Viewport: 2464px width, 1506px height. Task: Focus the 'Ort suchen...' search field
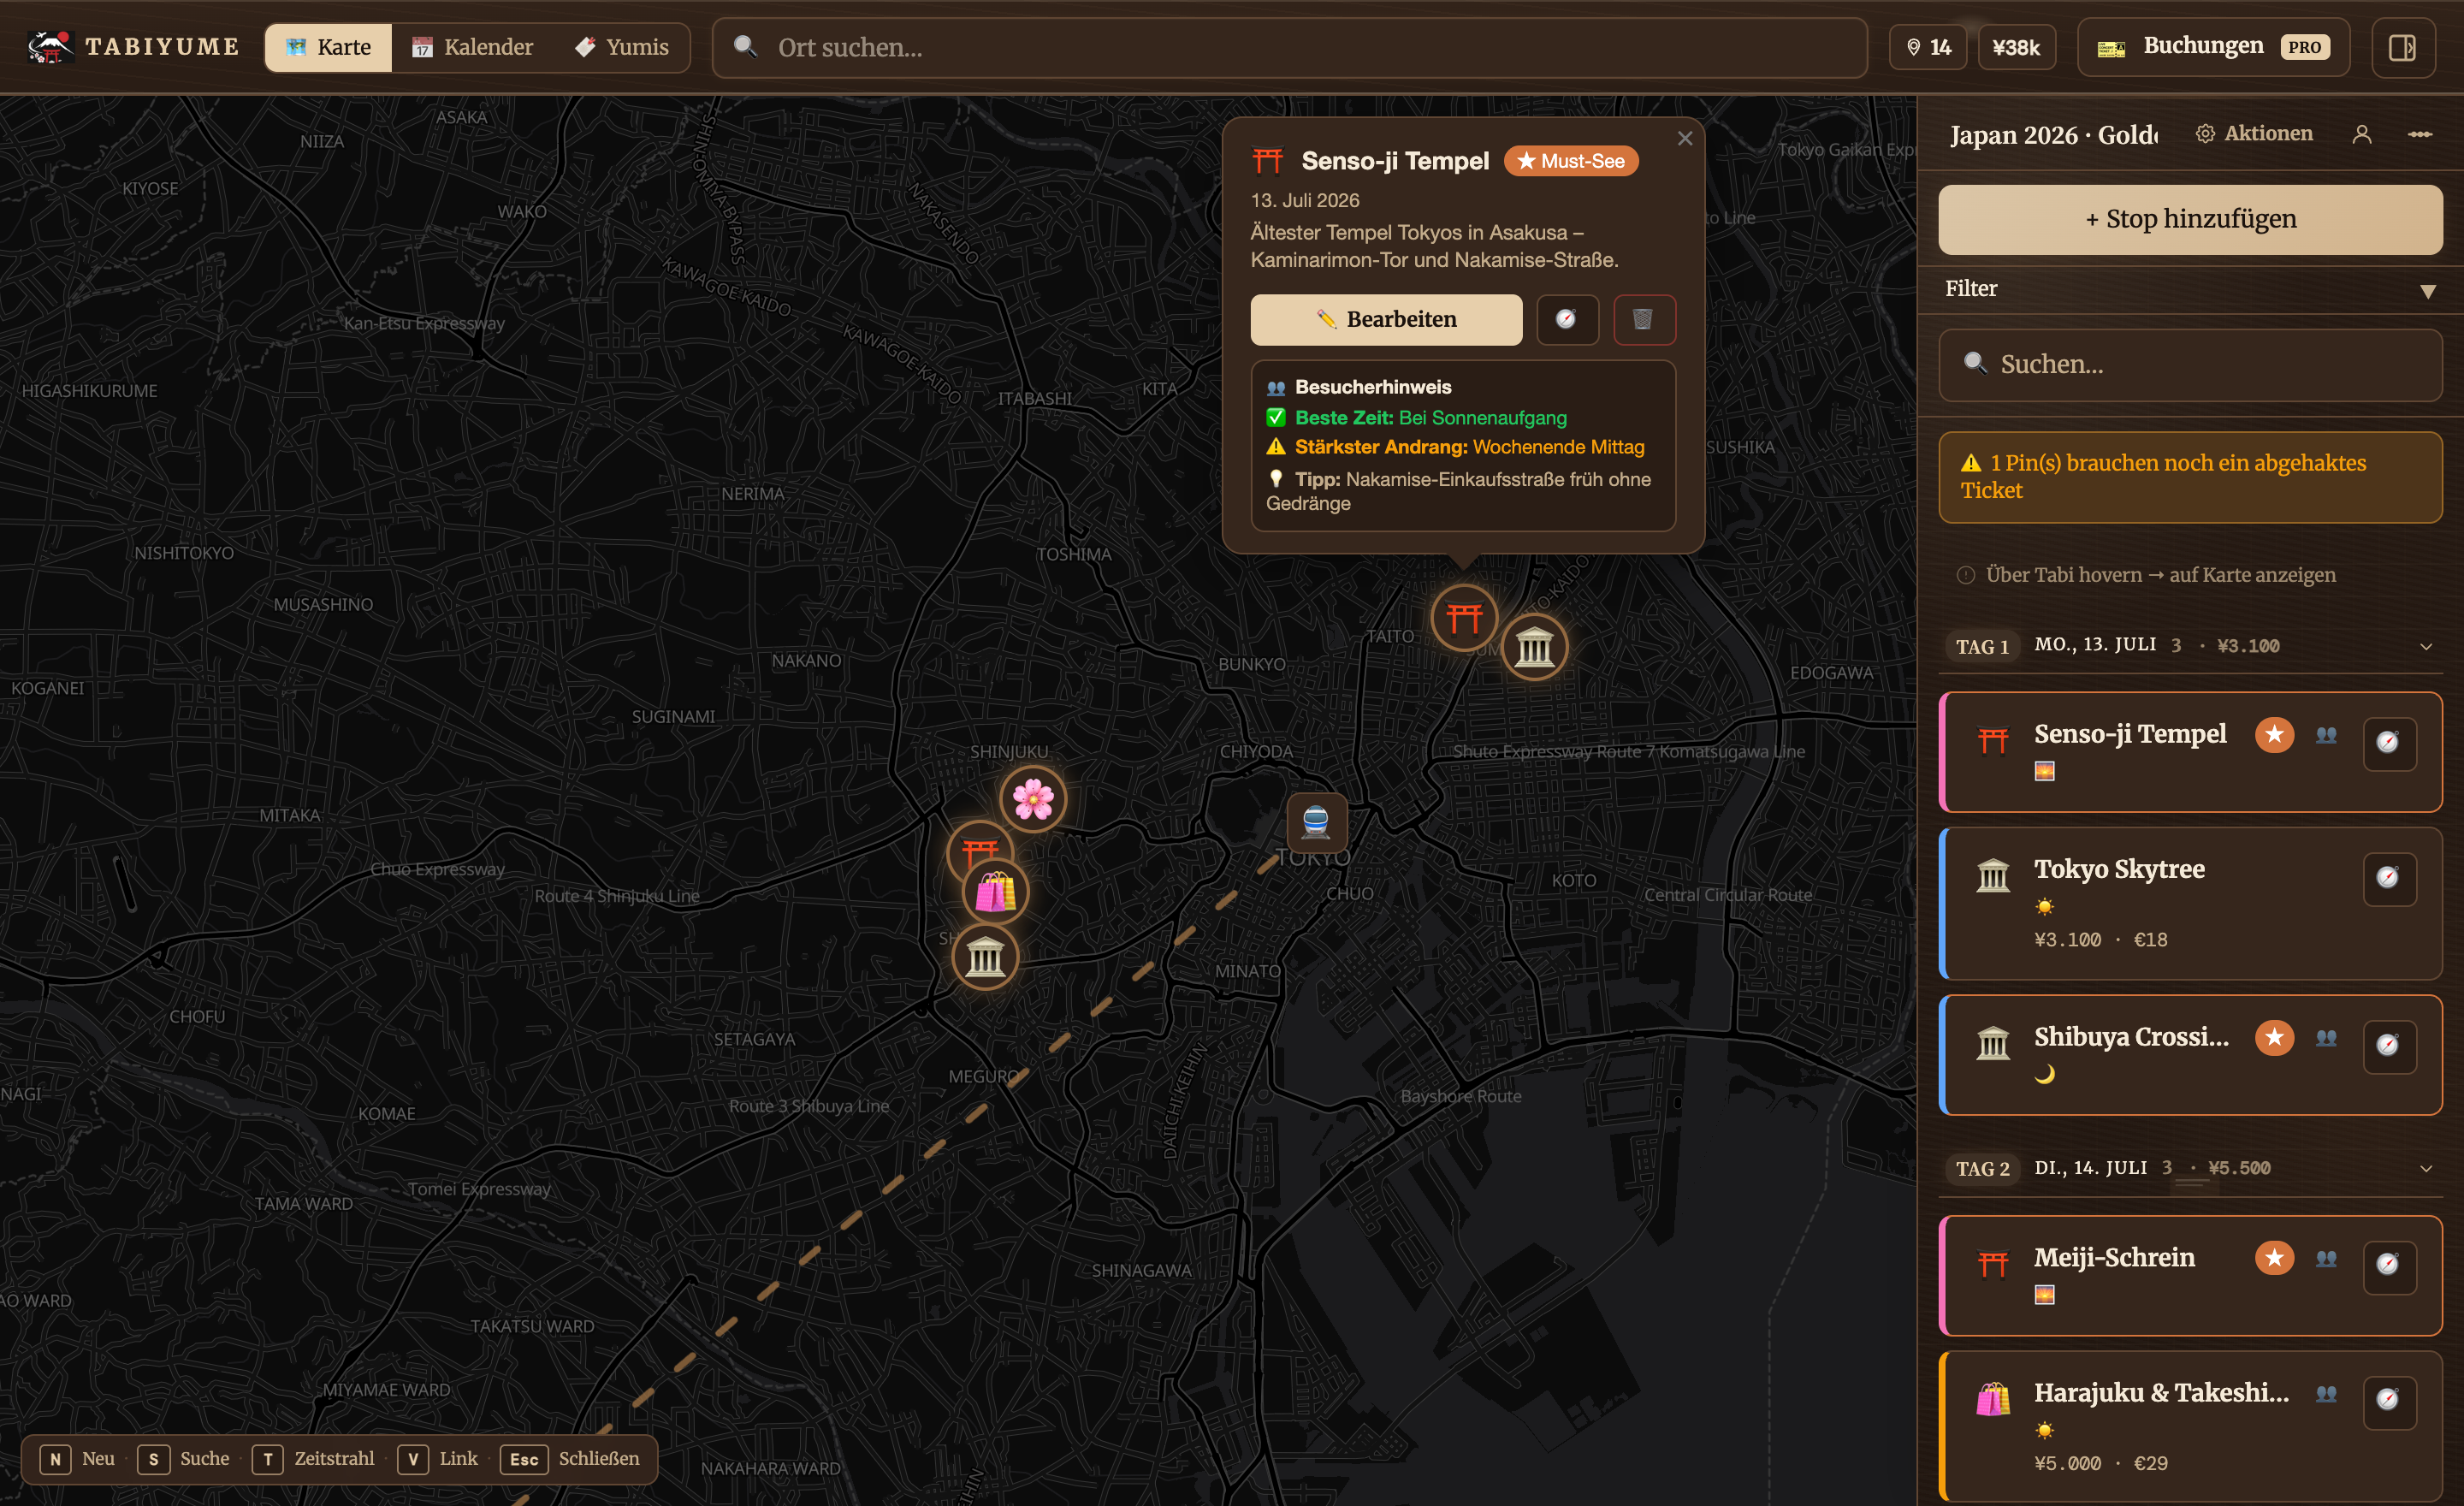click(x=1289, y=47)
